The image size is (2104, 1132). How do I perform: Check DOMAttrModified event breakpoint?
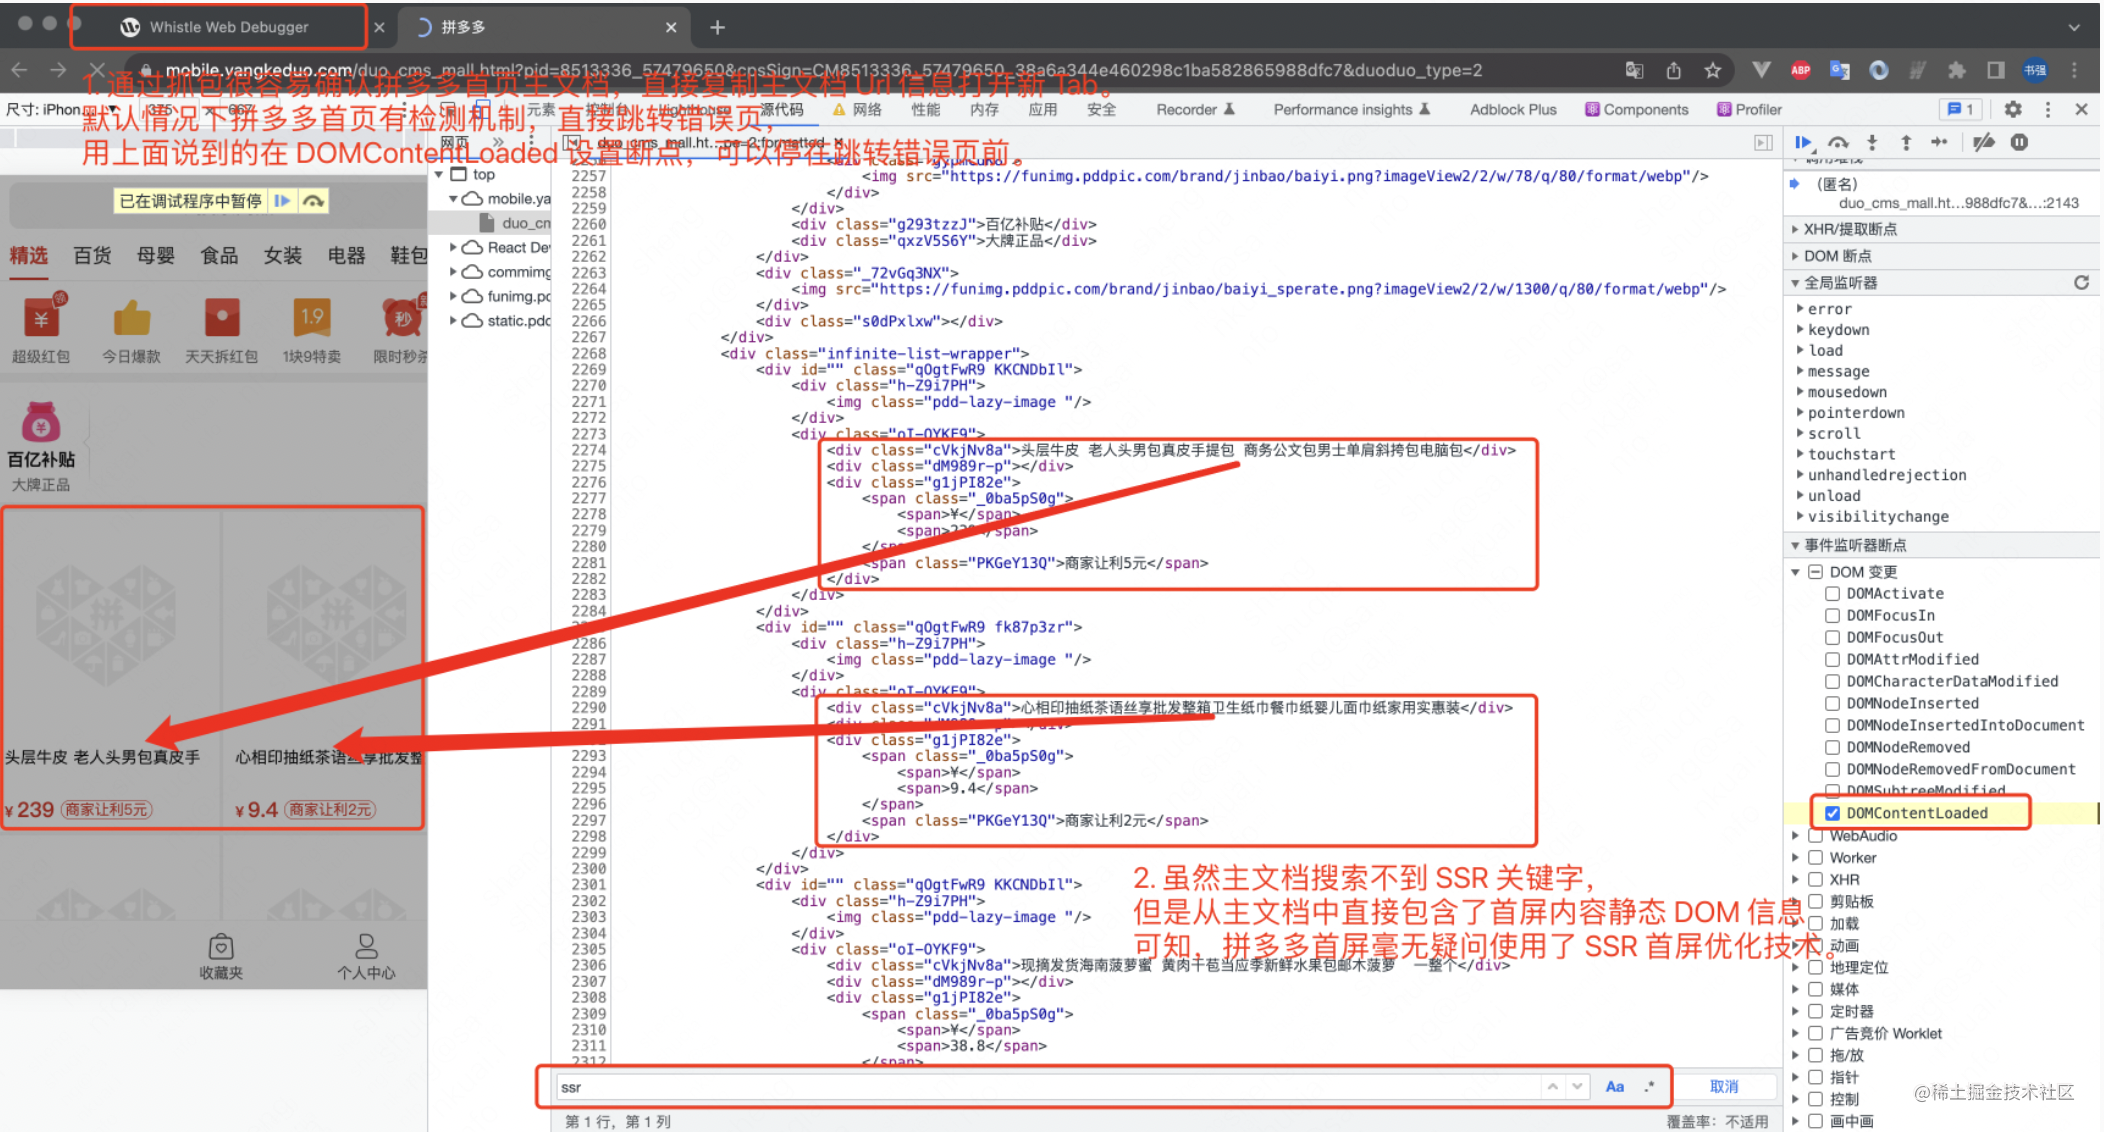(1832, 659)
